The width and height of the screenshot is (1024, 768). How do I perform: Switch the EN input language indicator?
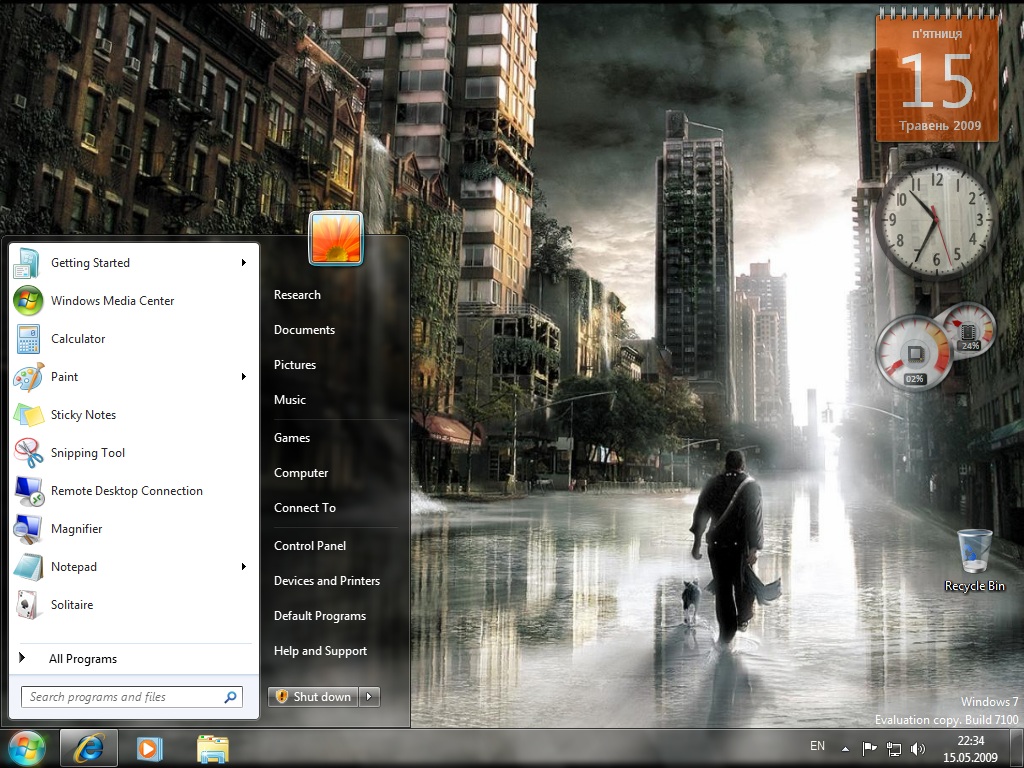coord(817,746)
